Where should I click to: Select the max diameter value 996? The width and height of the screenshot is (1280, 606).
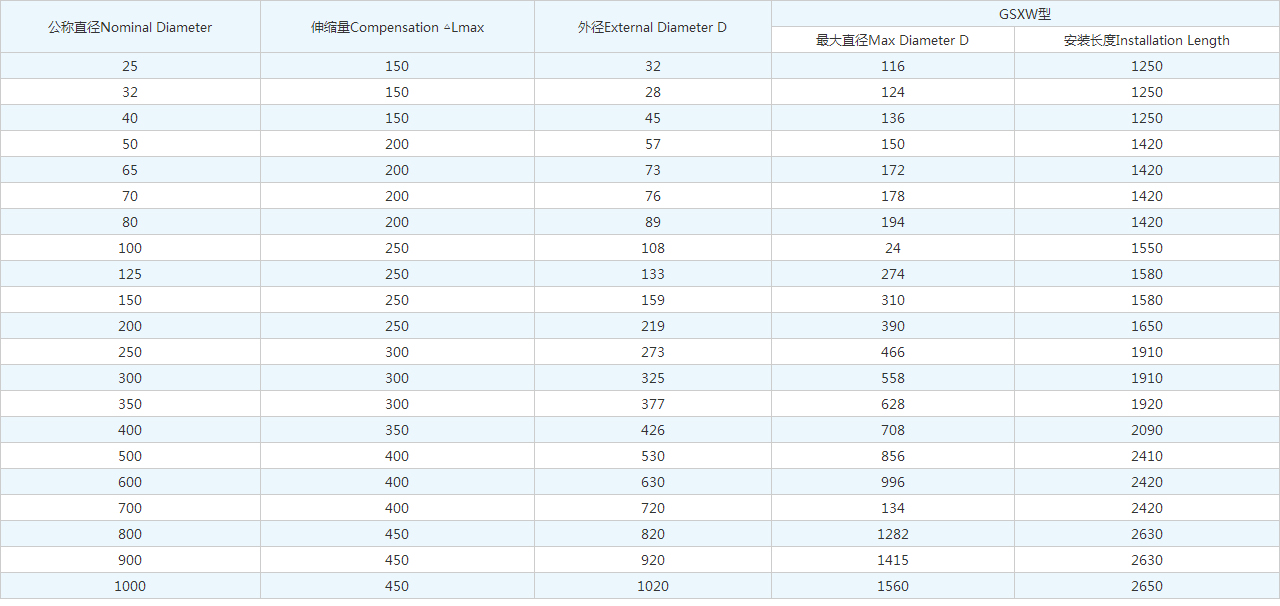tap(892, 482)
